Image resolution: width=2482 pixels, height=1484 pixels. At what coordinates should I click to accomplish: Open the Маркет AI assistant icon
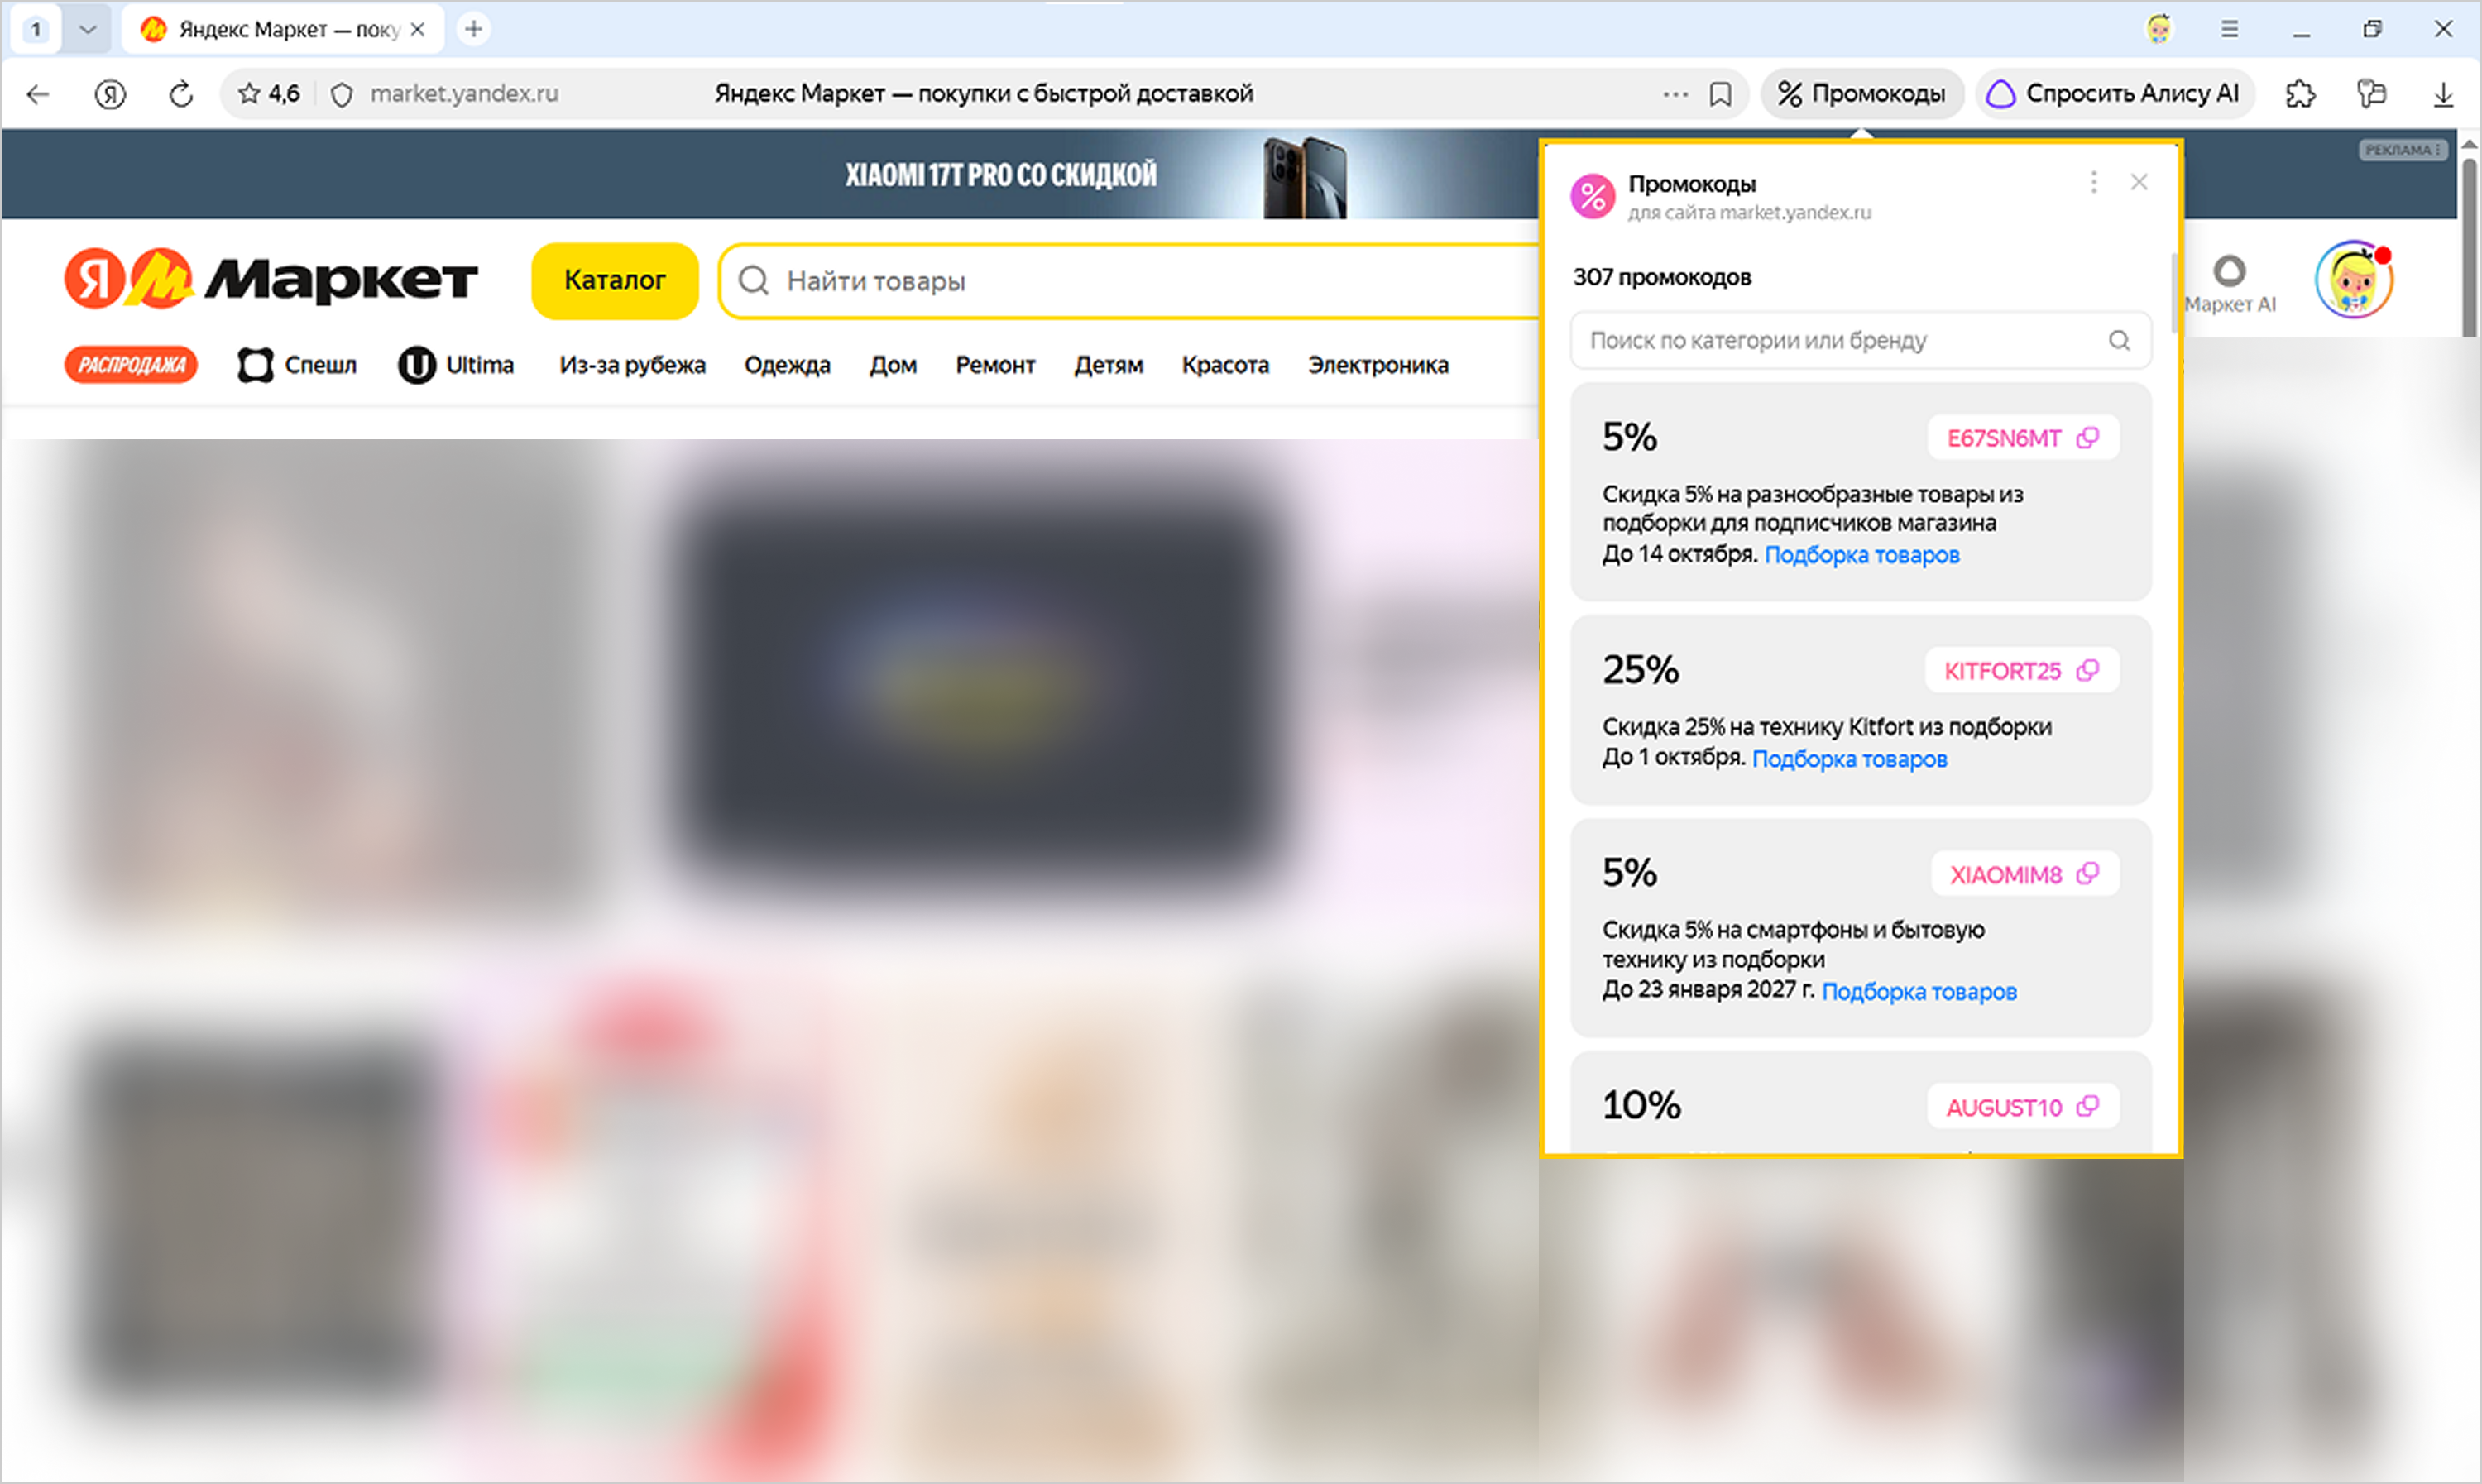coord(2230,283)
